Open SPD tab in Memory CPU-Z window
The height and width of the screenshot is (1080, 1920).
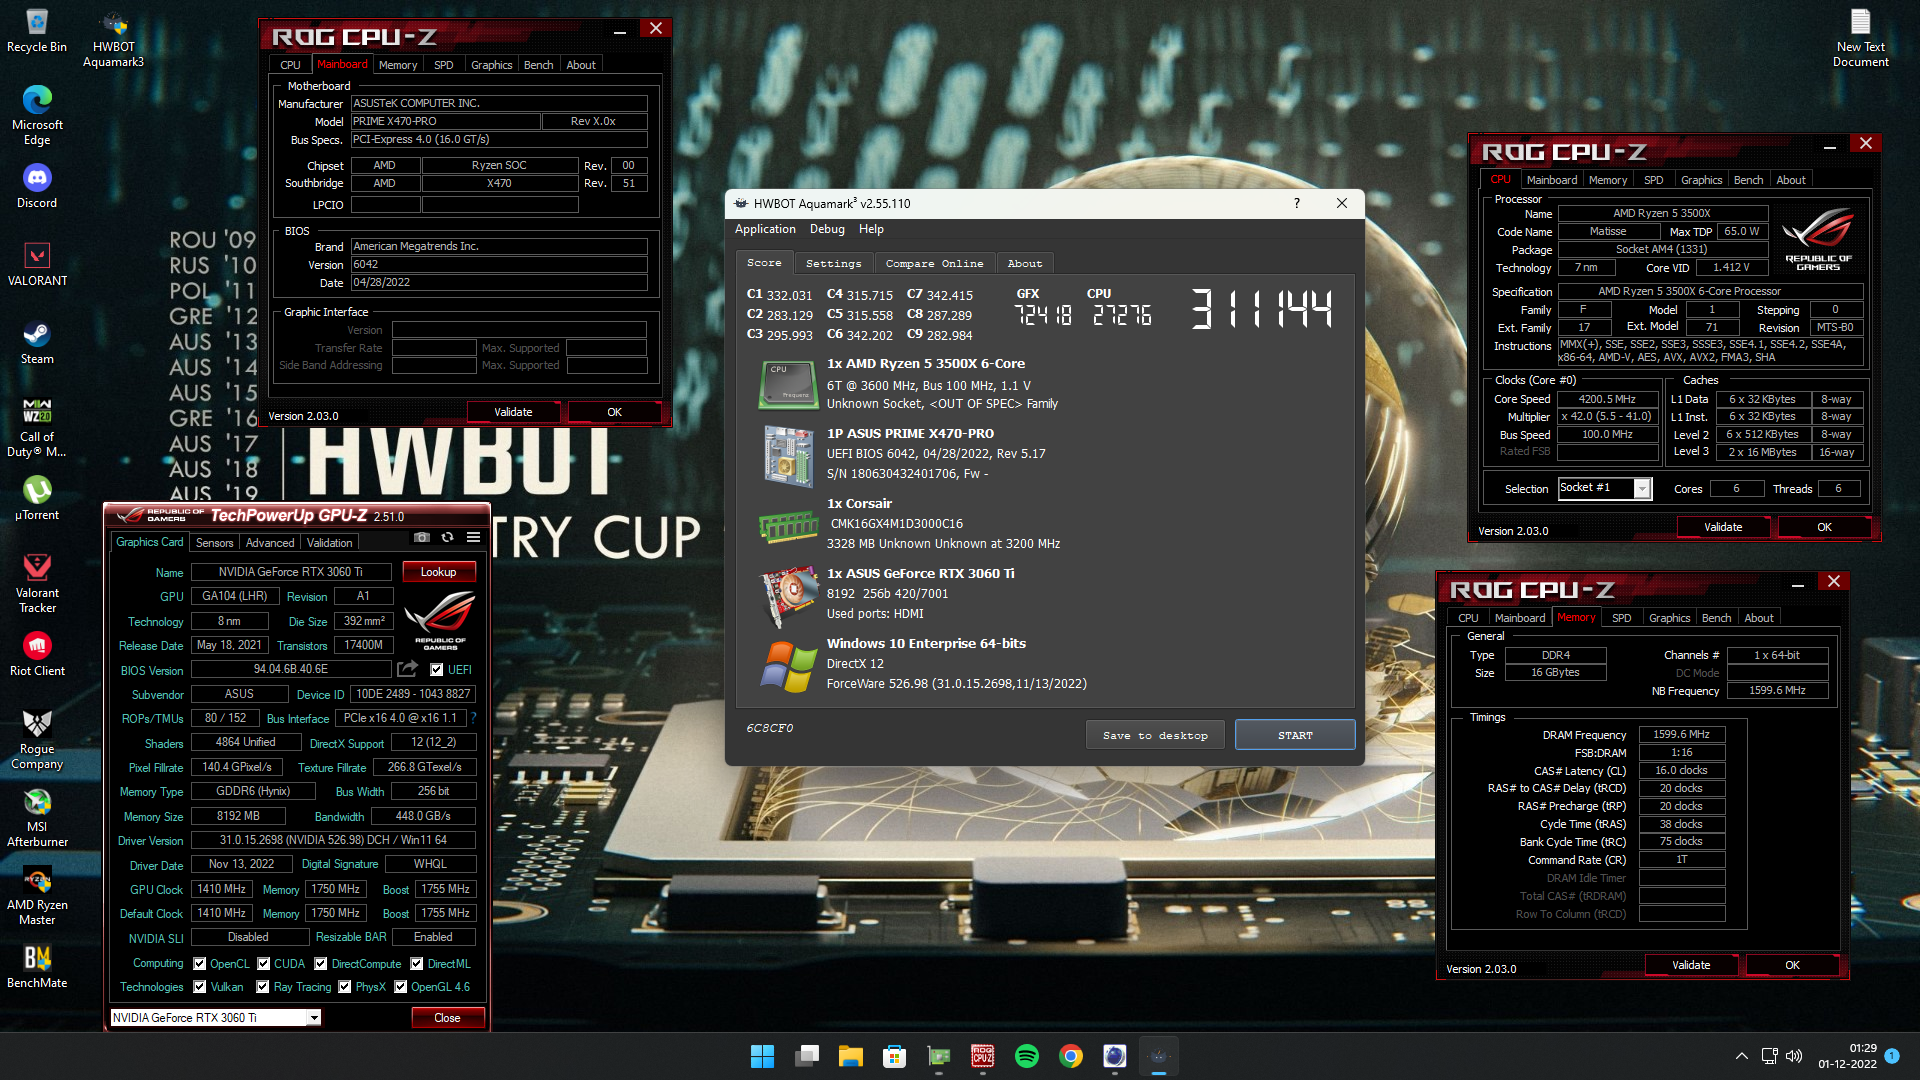[1622, 618]
